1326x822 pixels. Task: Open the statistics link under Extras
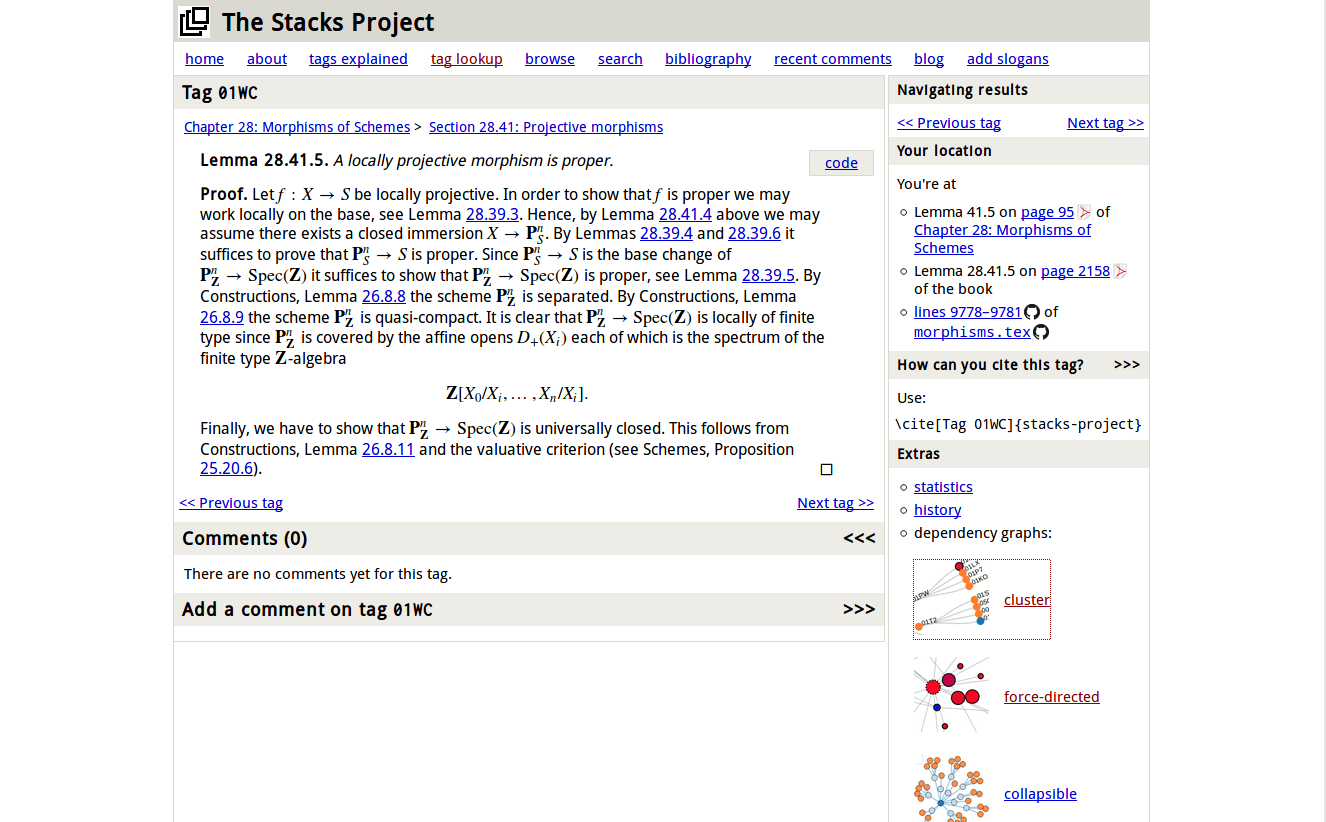click(x=943, y=487)
